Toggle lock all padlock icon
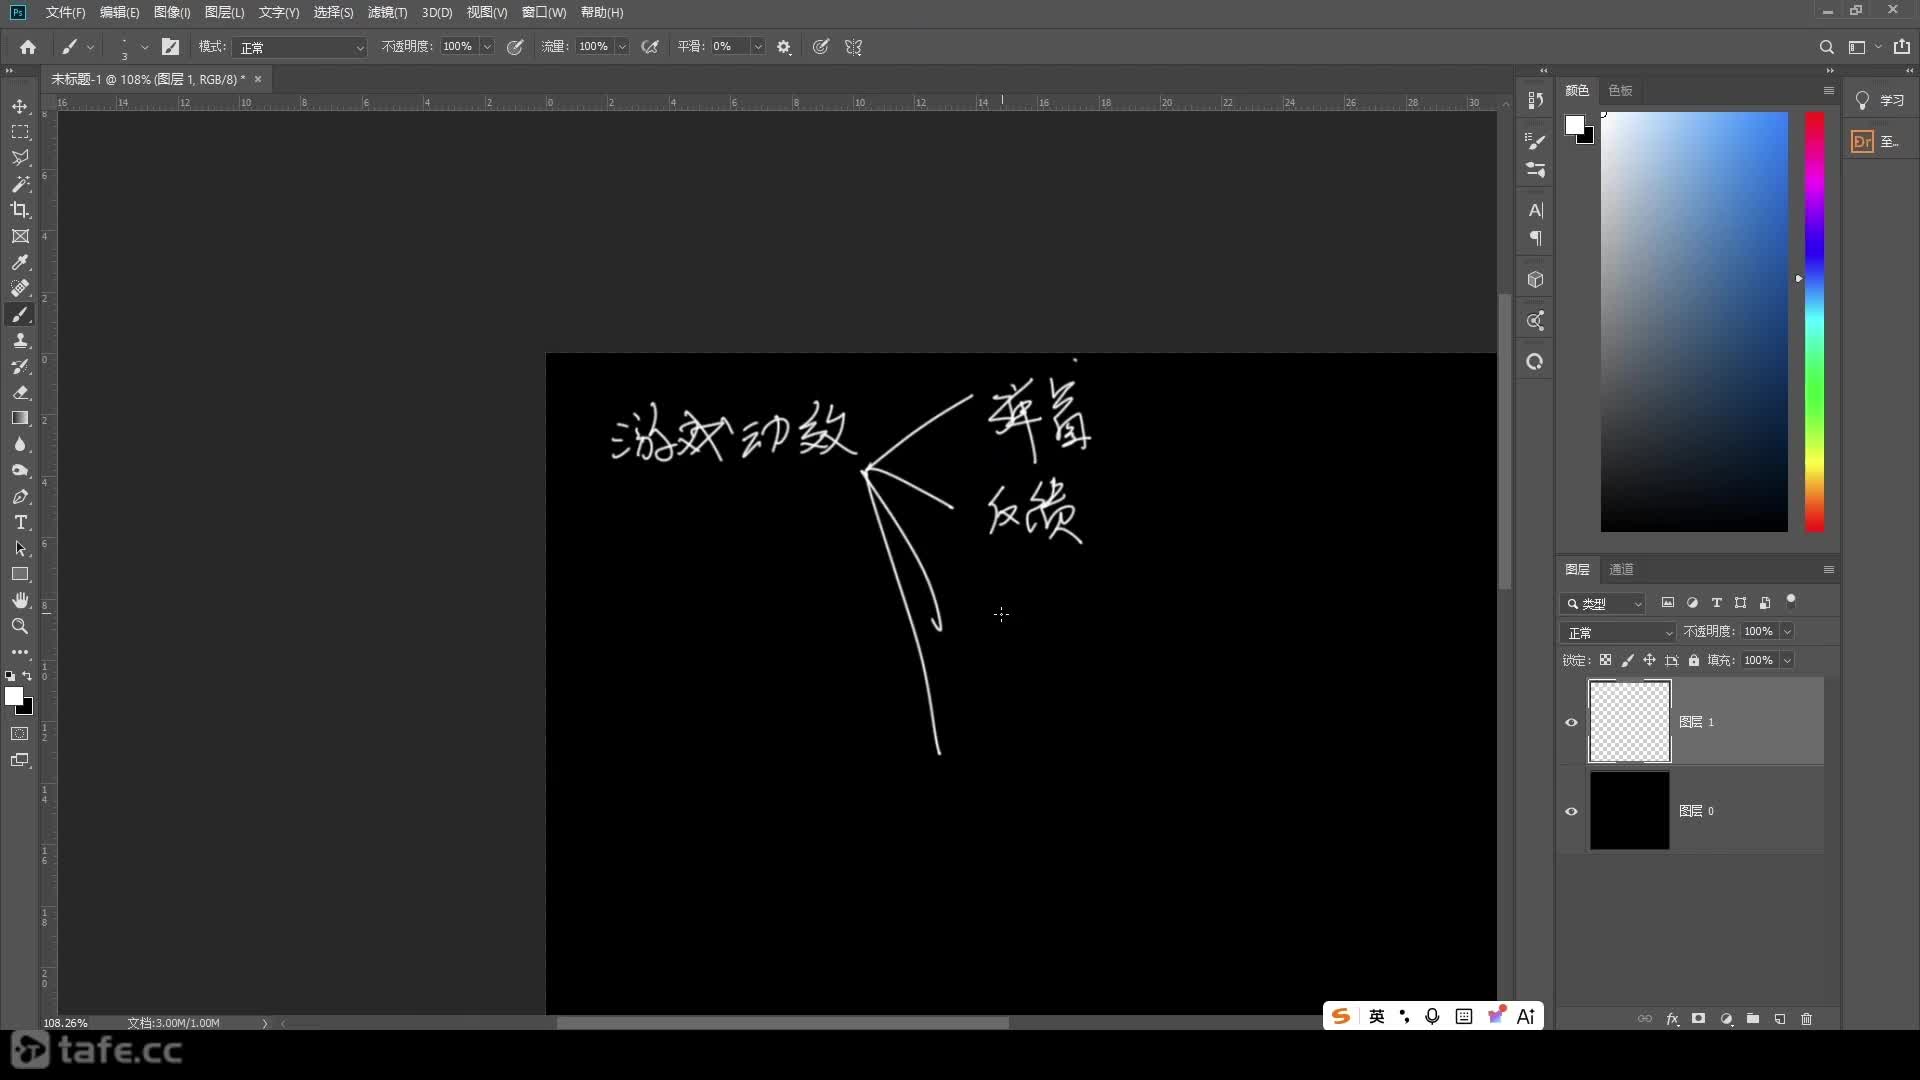 pyautogui.click(x=1694, y=660)
